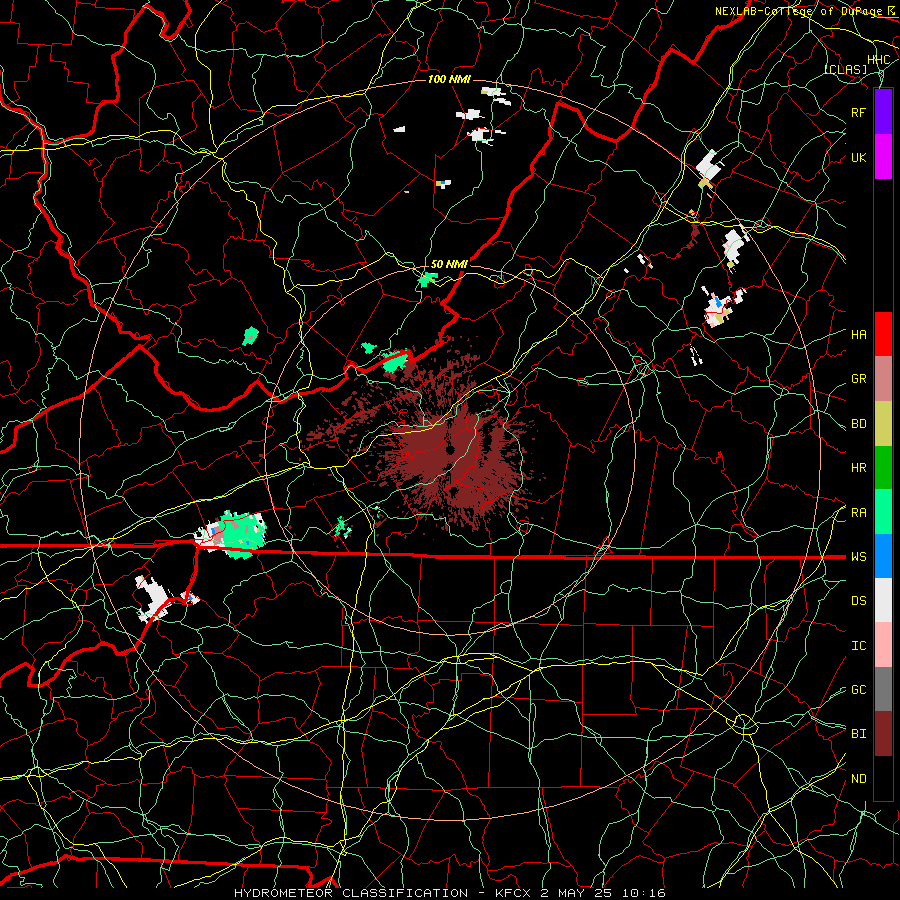
Task: Click the red HA legend color swatch
Action: pos(883,334)
